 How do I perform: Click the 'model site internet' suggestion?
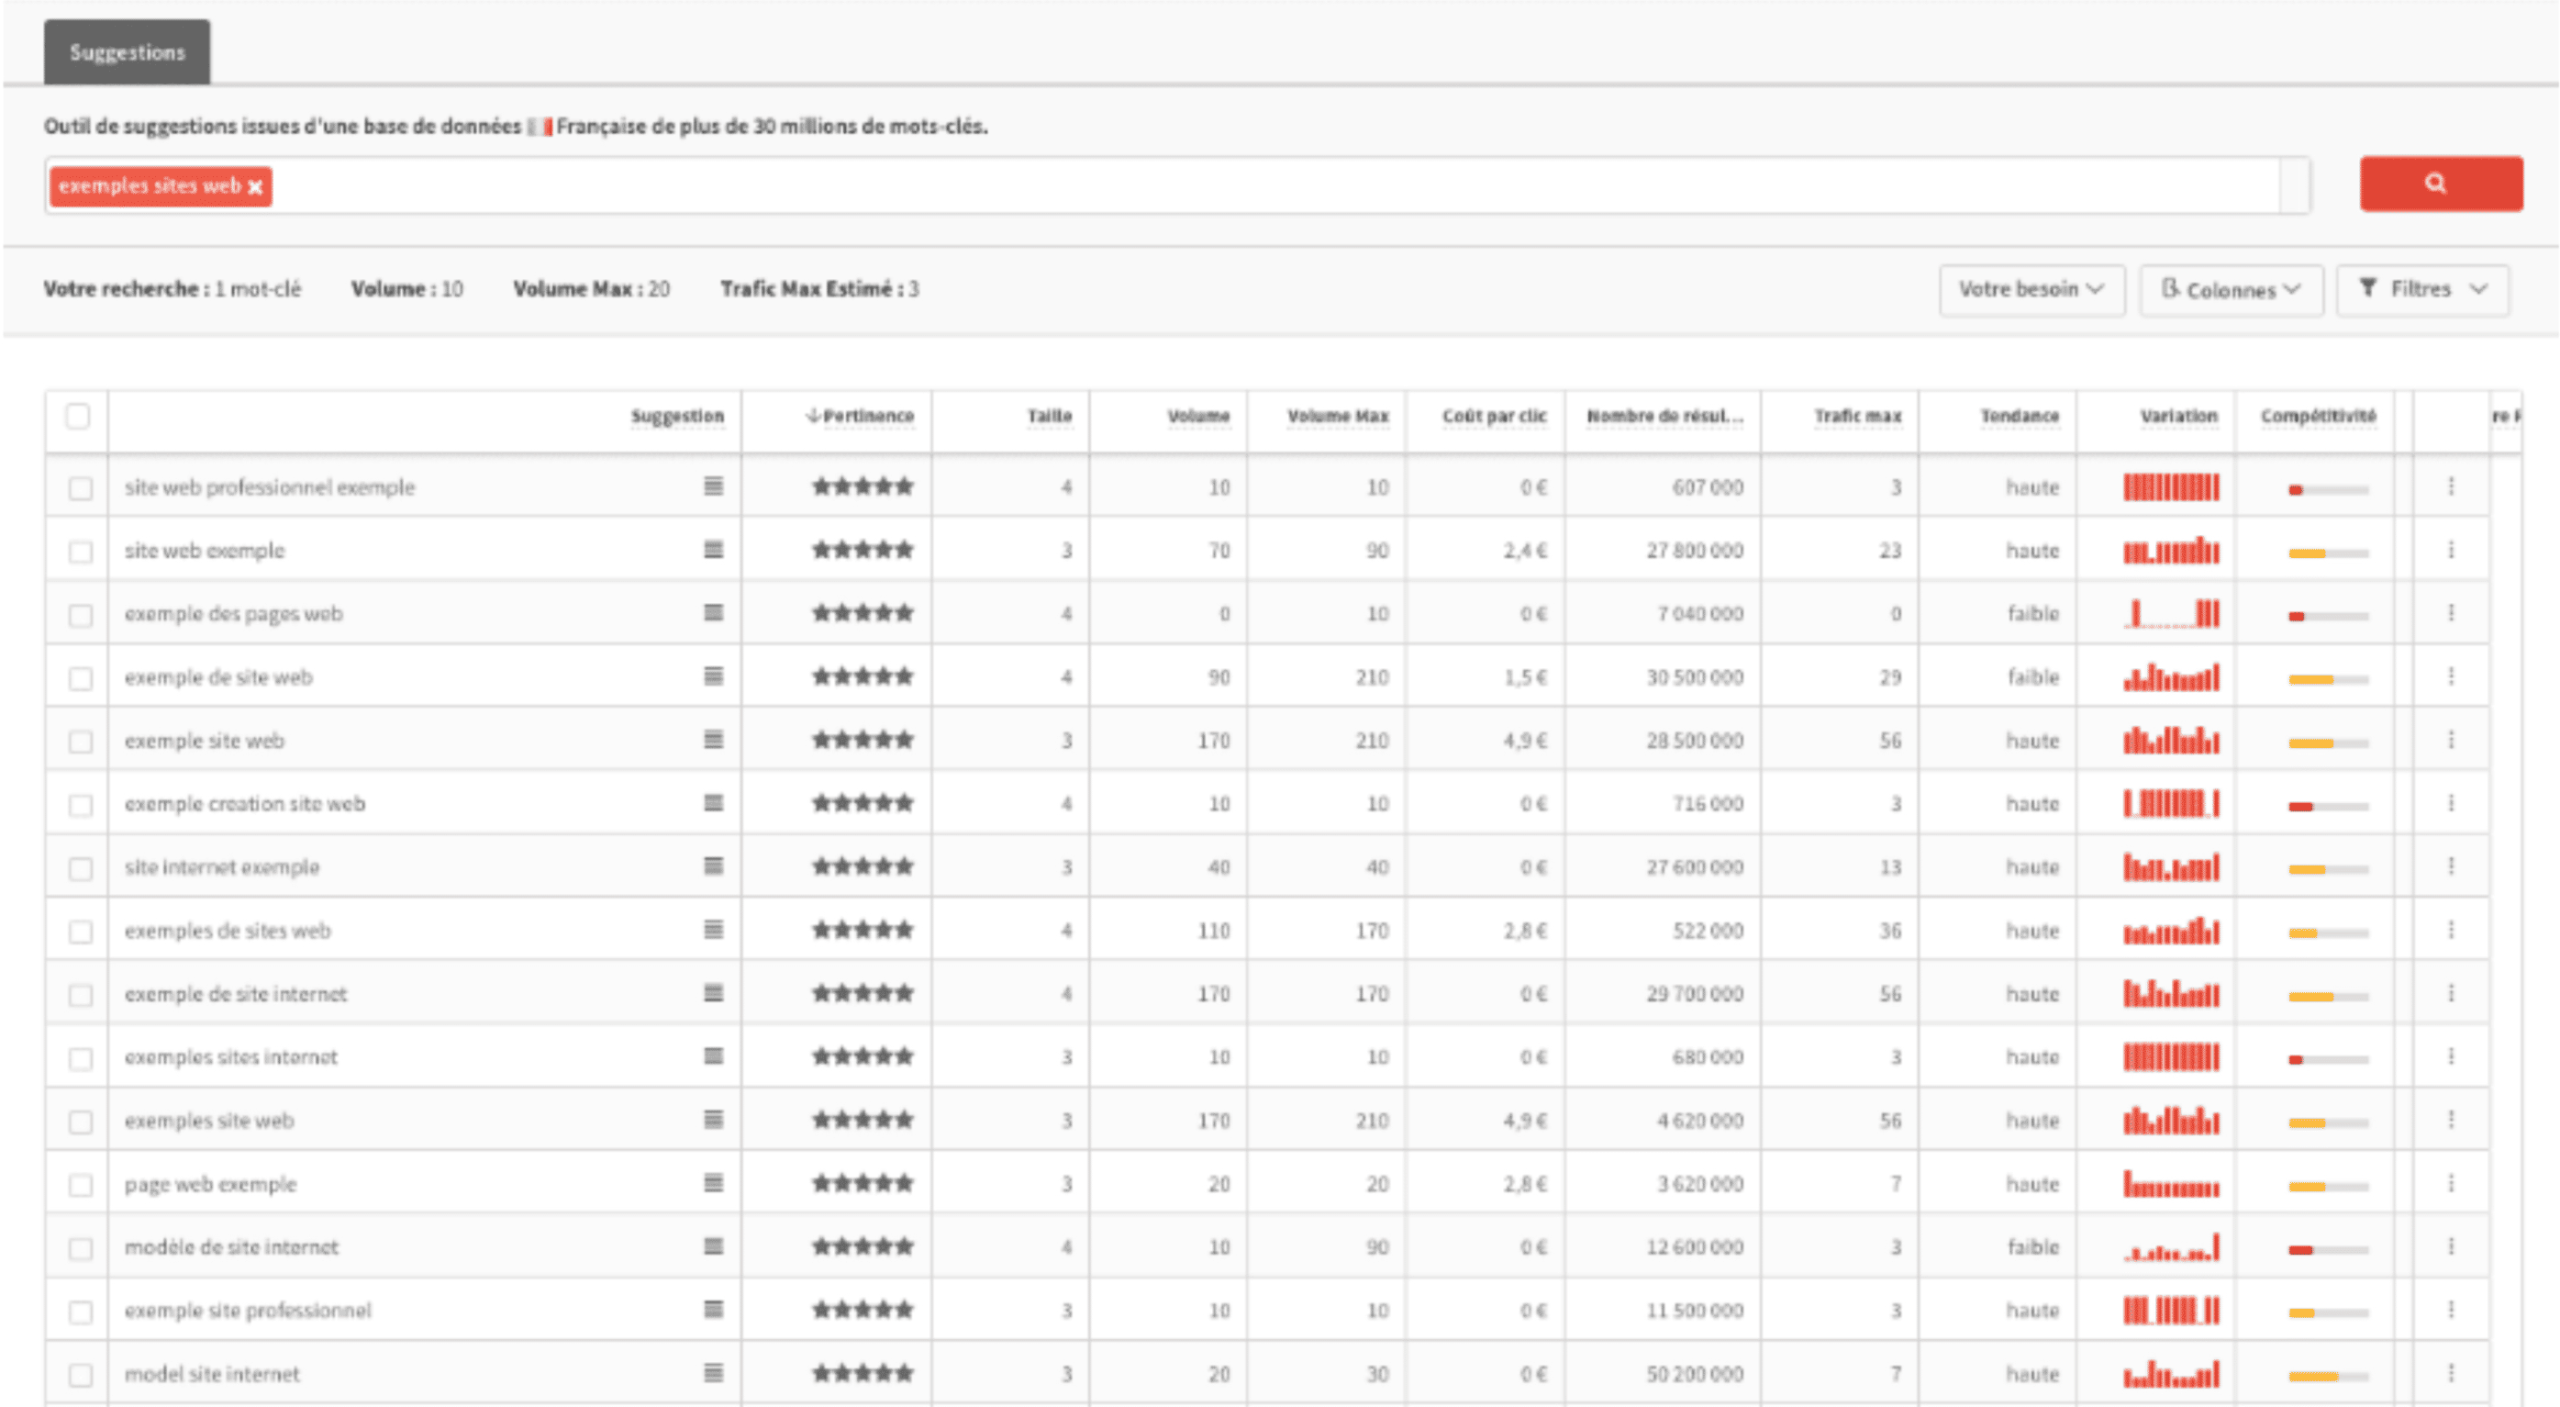[212, 1374]
